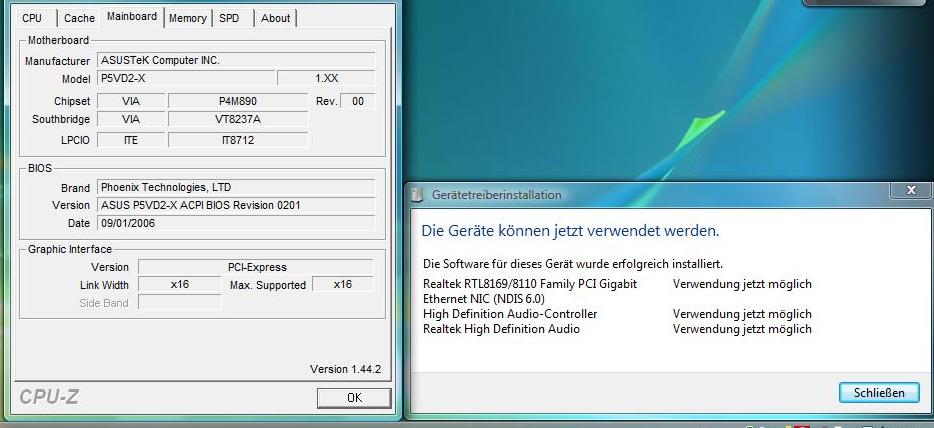934x428 pixels.
Task: Click the LPCIO vendor field ITE
Action: (x=131, y=140)
